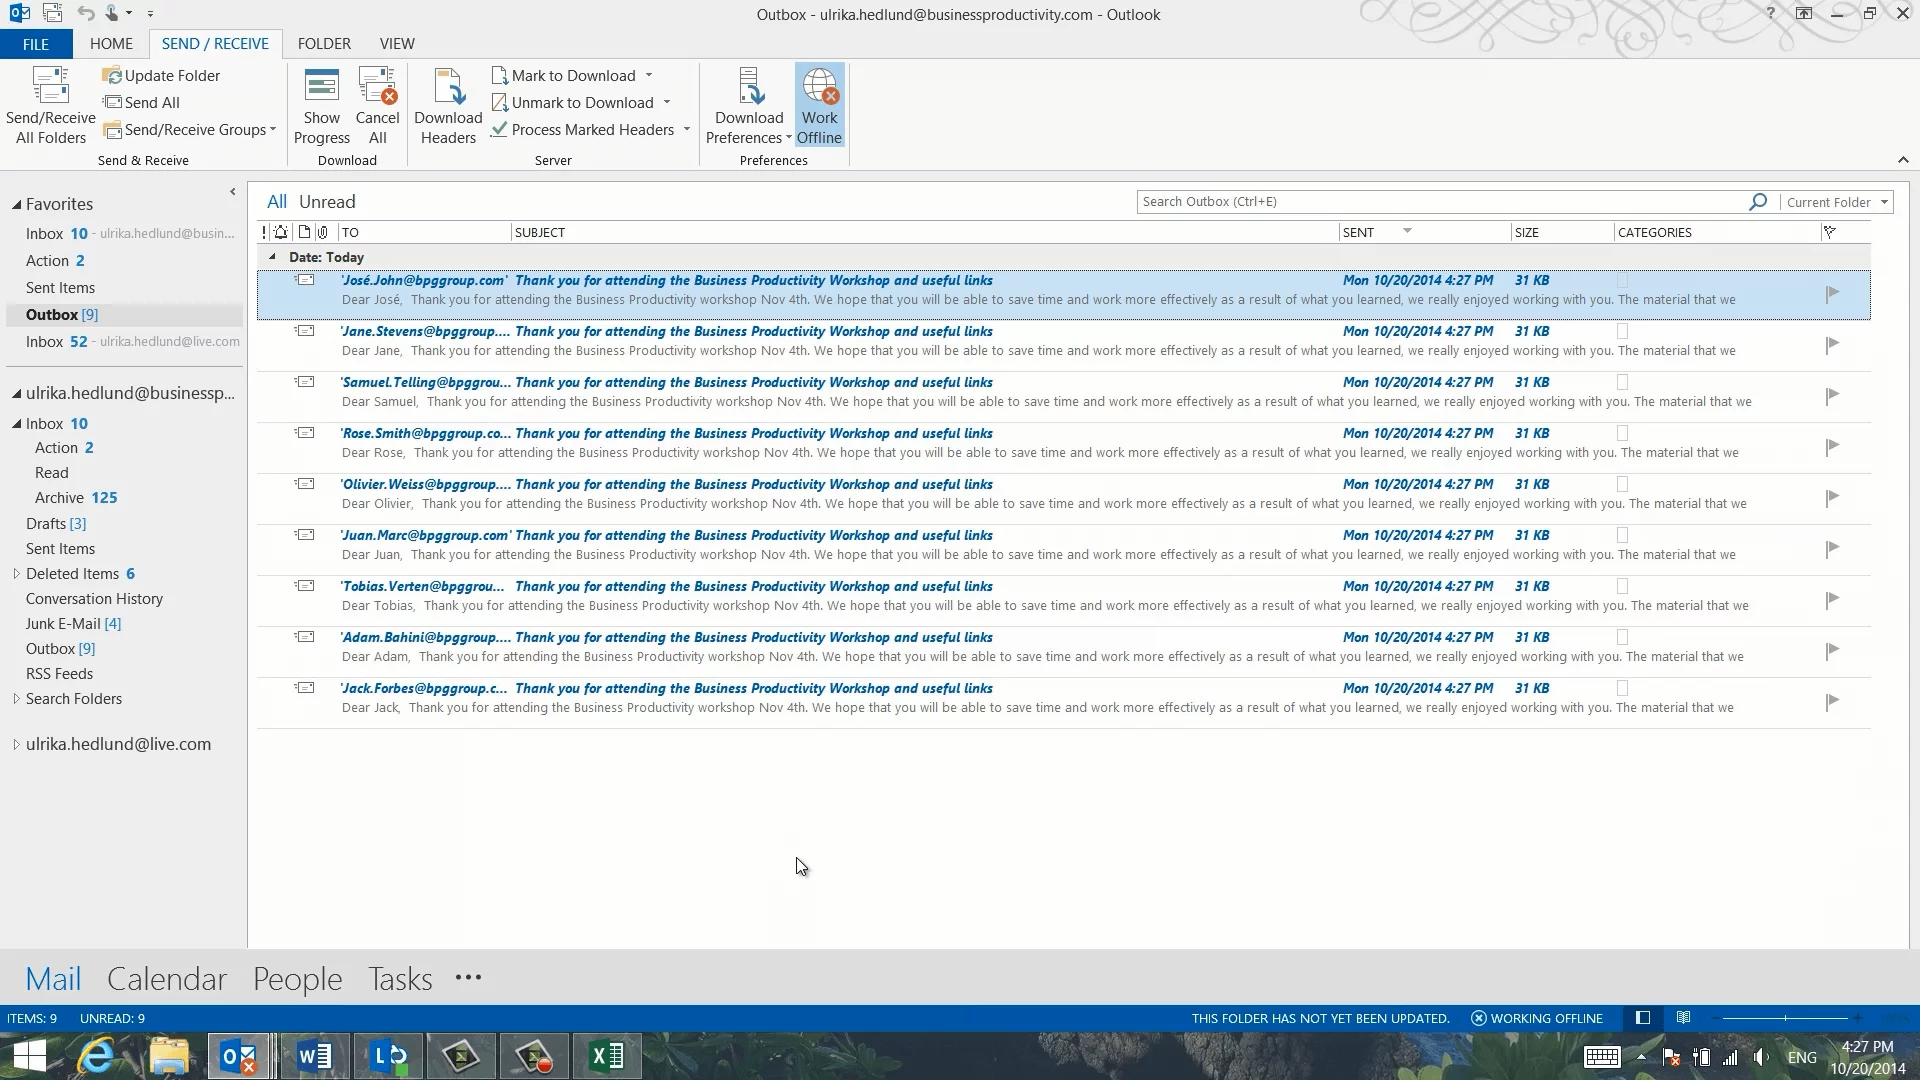Image resolution: width=1920 pixels, height=1080 pixels.
Task: Flag the Jane.Stevens email for follow up
Action: 1832,345
